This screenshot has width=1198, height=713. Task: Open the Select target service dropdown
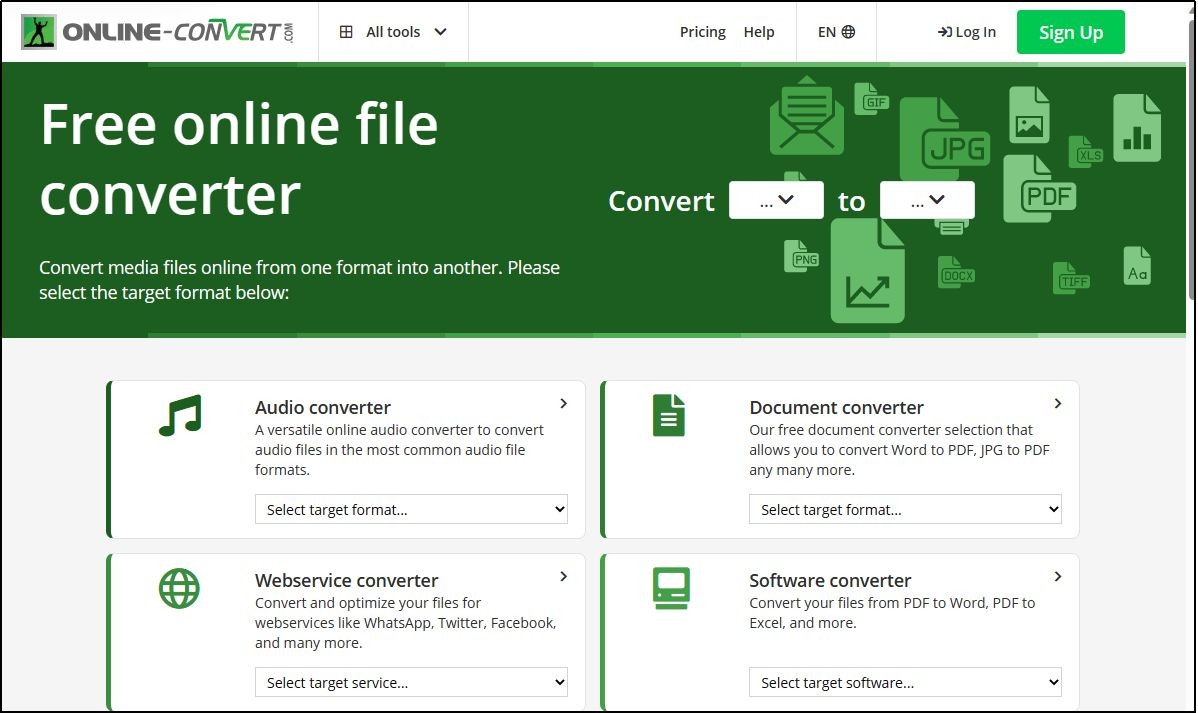(x=411, y=683)
